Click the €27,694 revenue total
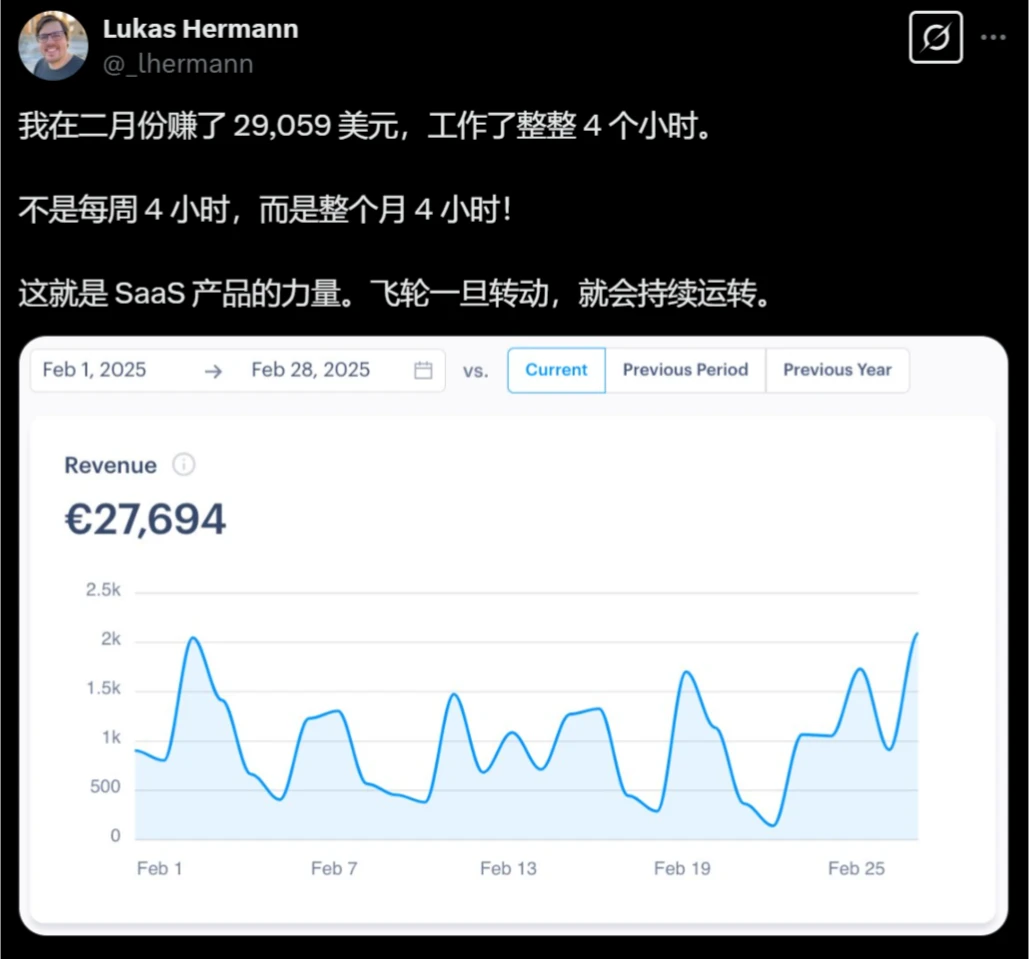This screenshot has height=959, width=1029. coord(146,520)
